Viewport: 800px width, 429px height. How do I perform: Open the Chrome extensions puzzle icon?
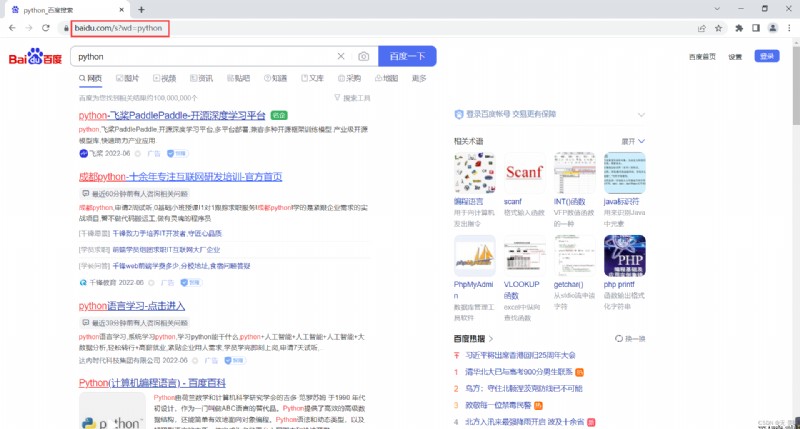[739, 29]
